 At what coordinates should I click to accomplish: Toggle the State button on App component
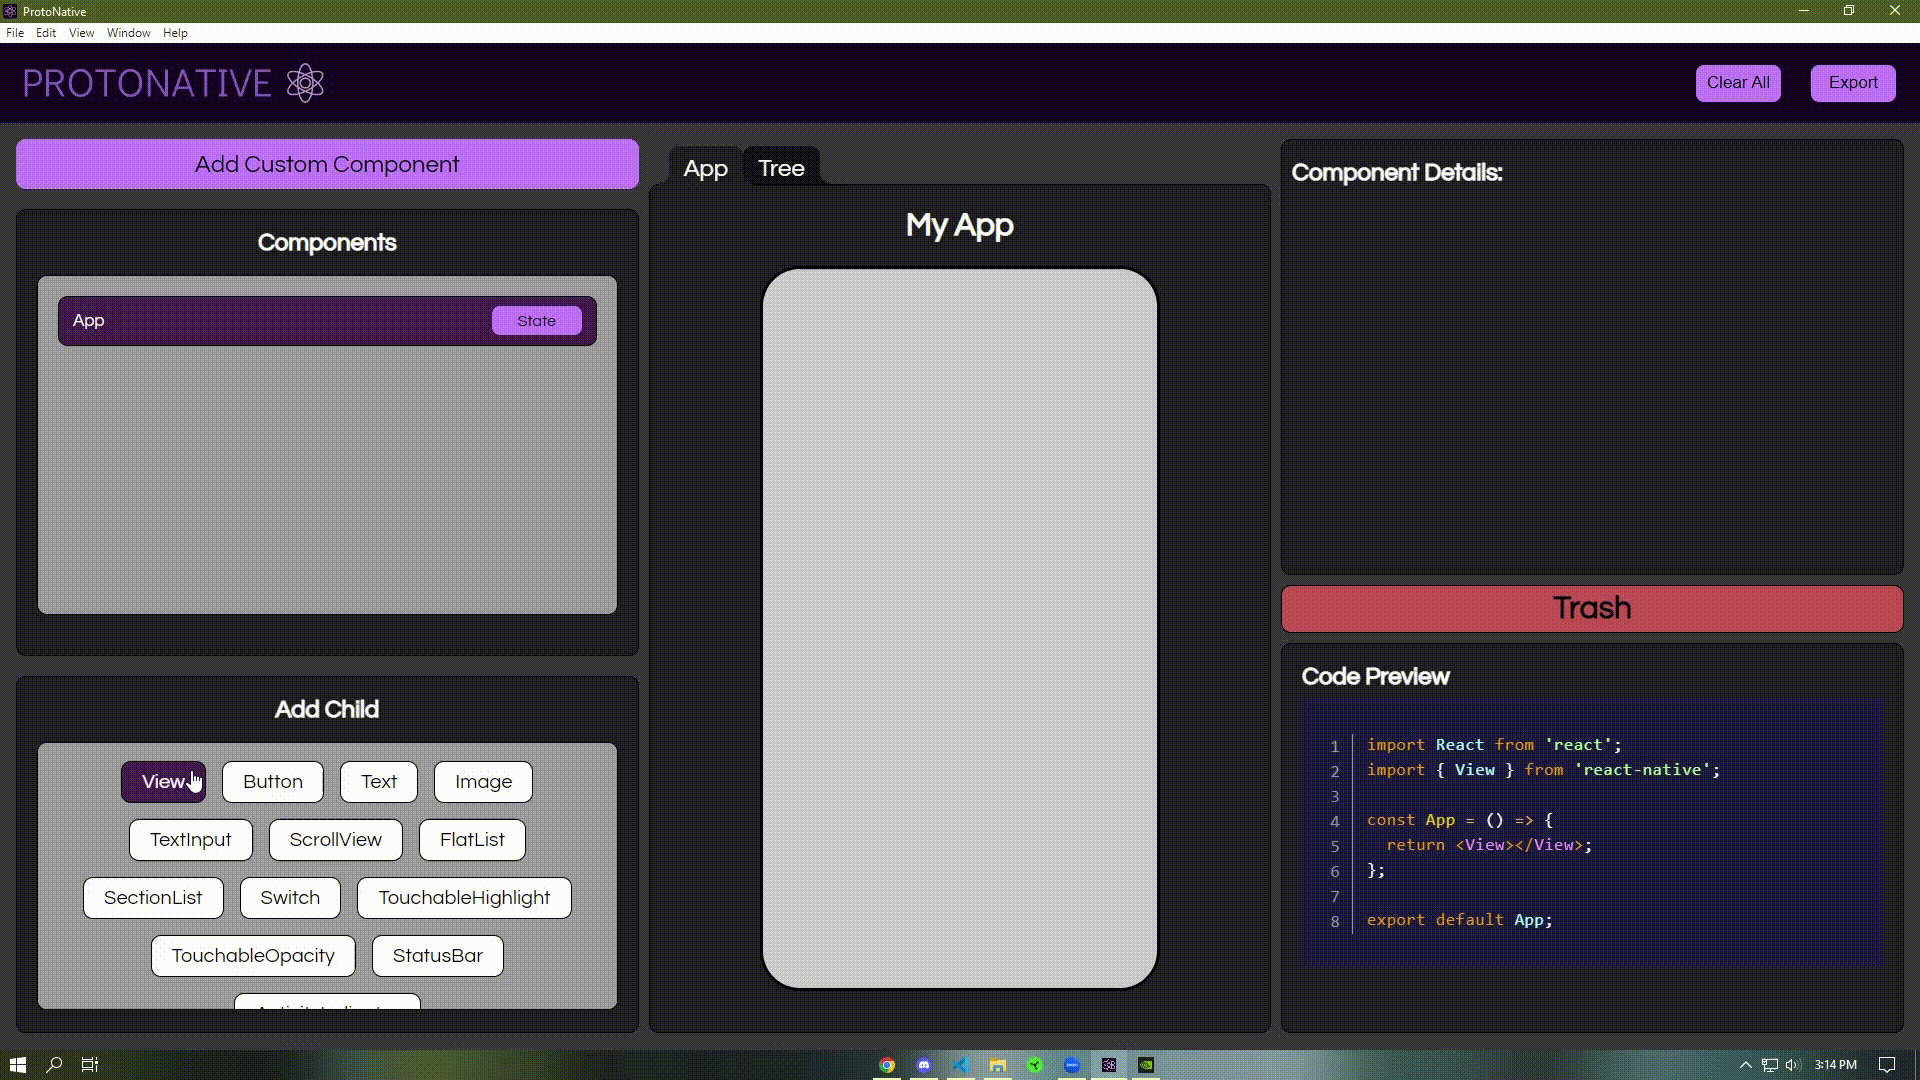click(x=537, y=320)
